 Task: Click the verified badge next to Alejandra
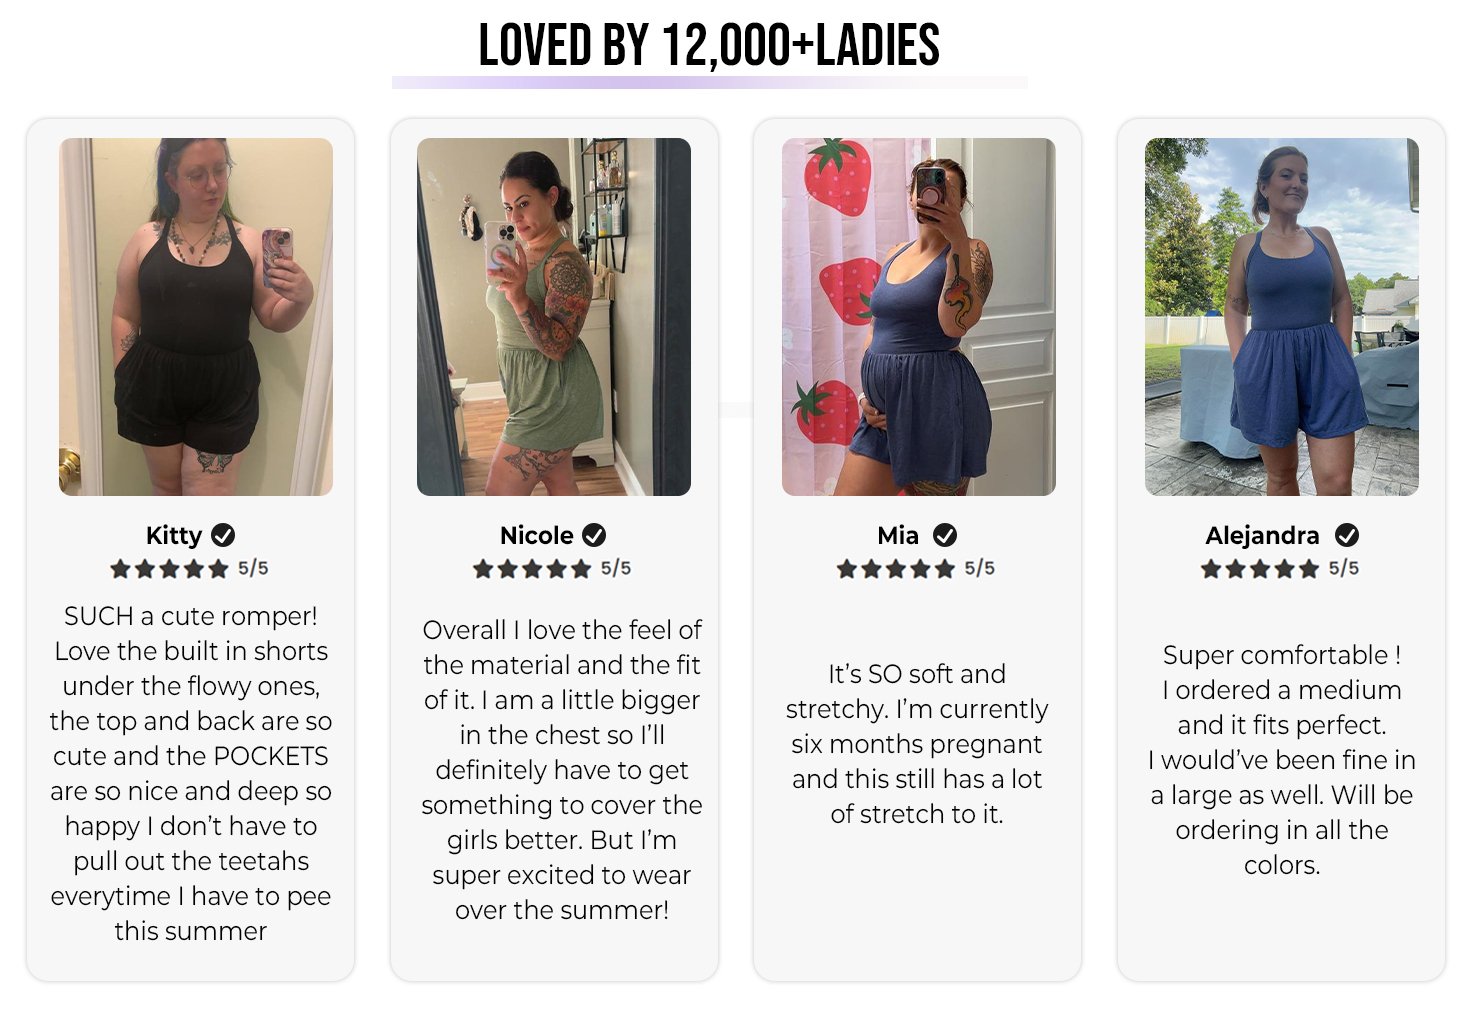point(1347,535)
